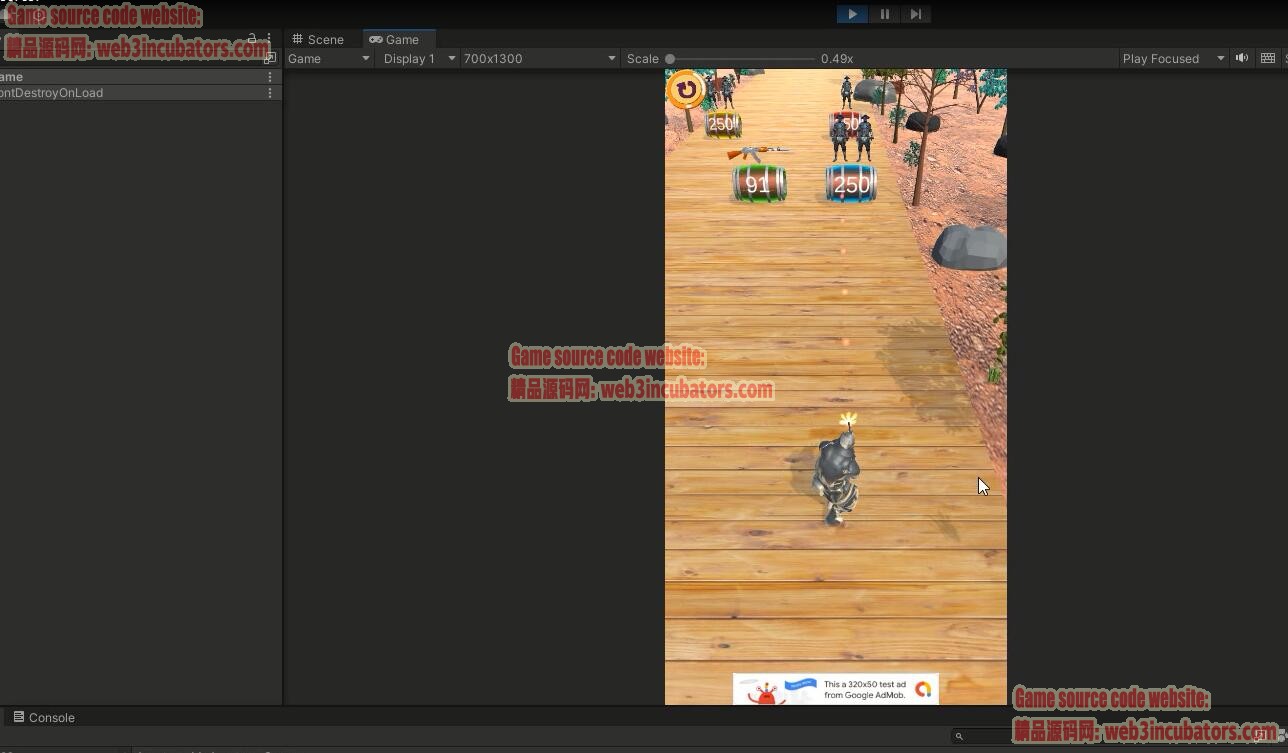
Task: Open the Hierarchy panel three-dot menu
Action: tap(269, 39)
